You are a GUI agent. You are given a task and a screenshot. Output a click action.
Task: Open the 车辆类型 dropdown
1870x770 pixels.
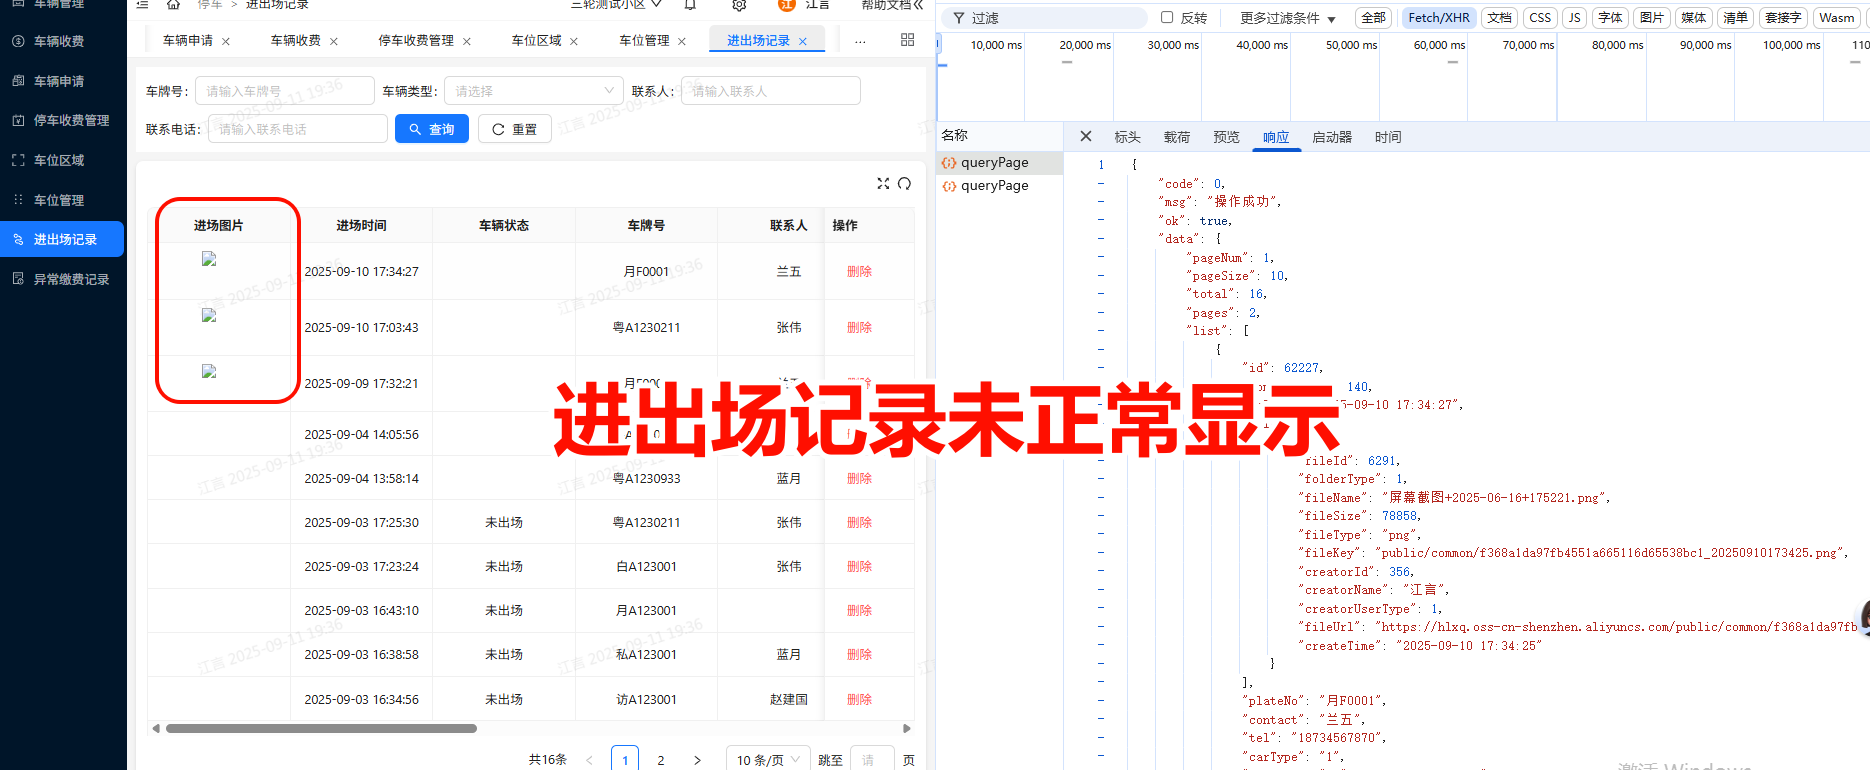click(534, 91)
